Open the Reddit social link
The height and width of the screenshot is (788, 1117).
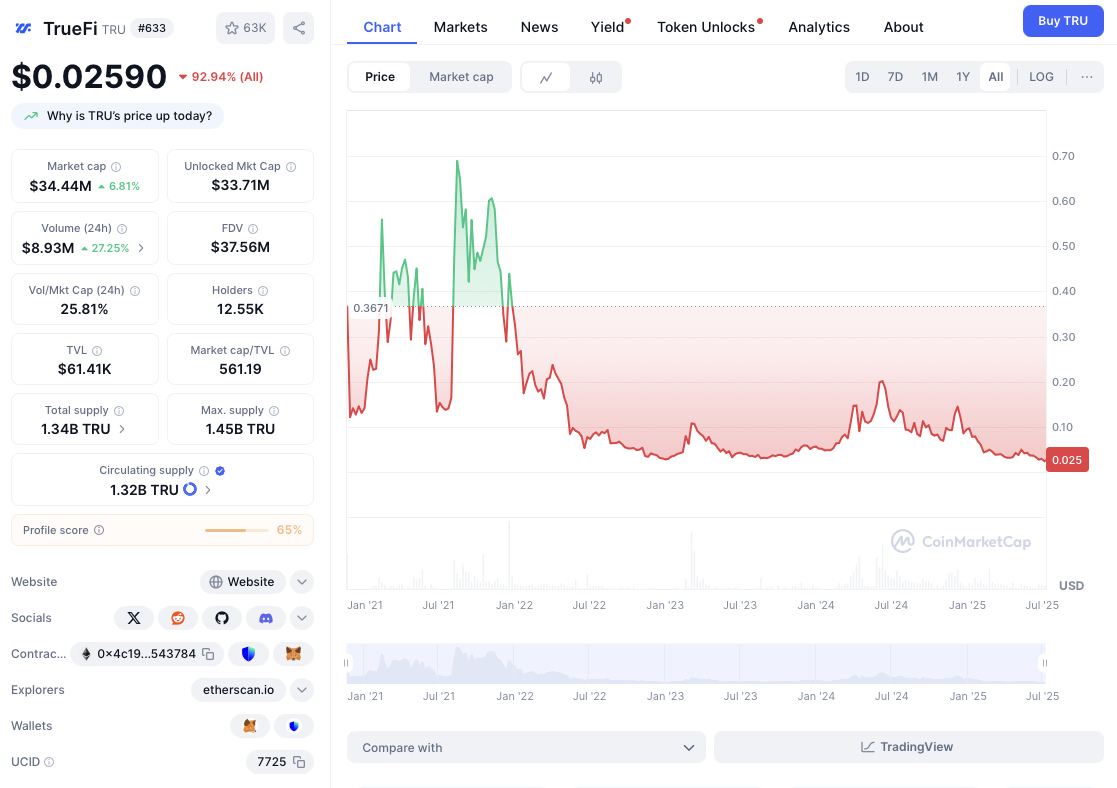[178, 618]
